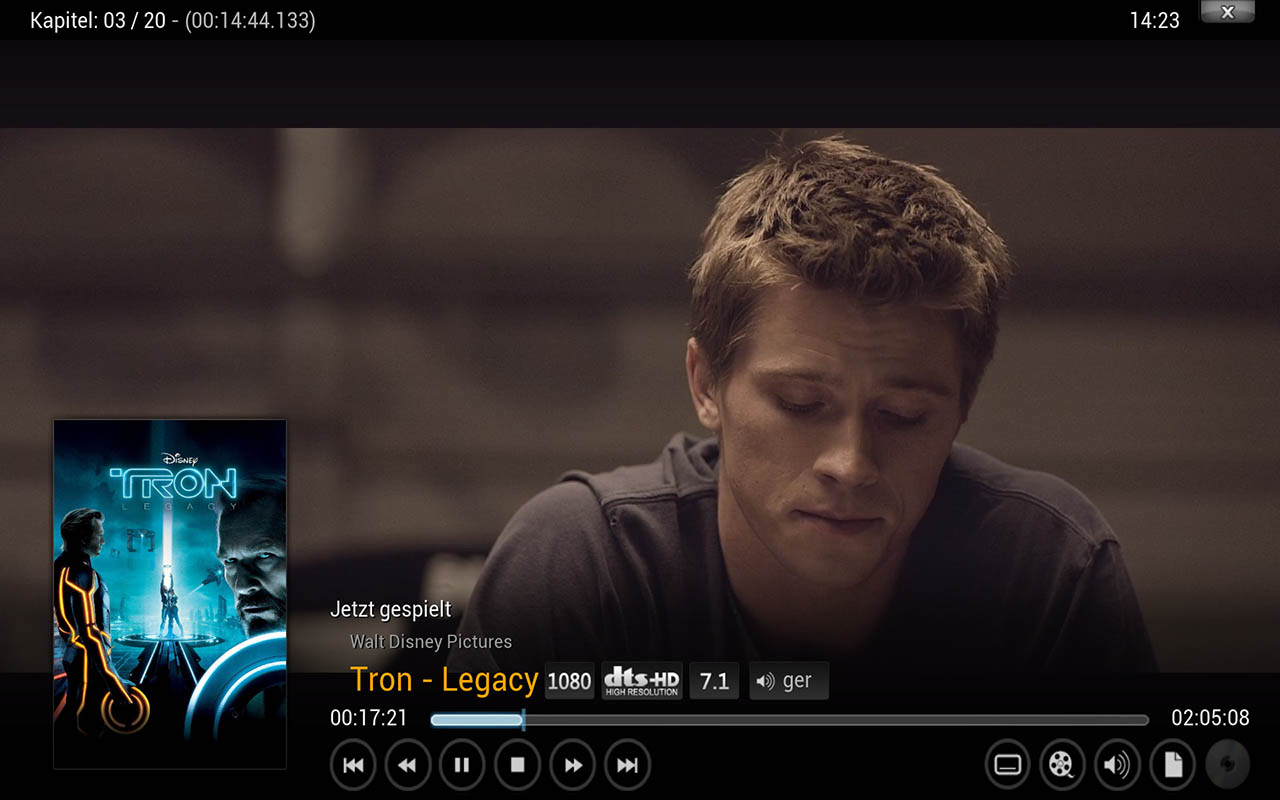Viewport: 1280px width, 800px height.
Task: Click the Tron Legacy poster thumbnail
Action: point(170,594)
